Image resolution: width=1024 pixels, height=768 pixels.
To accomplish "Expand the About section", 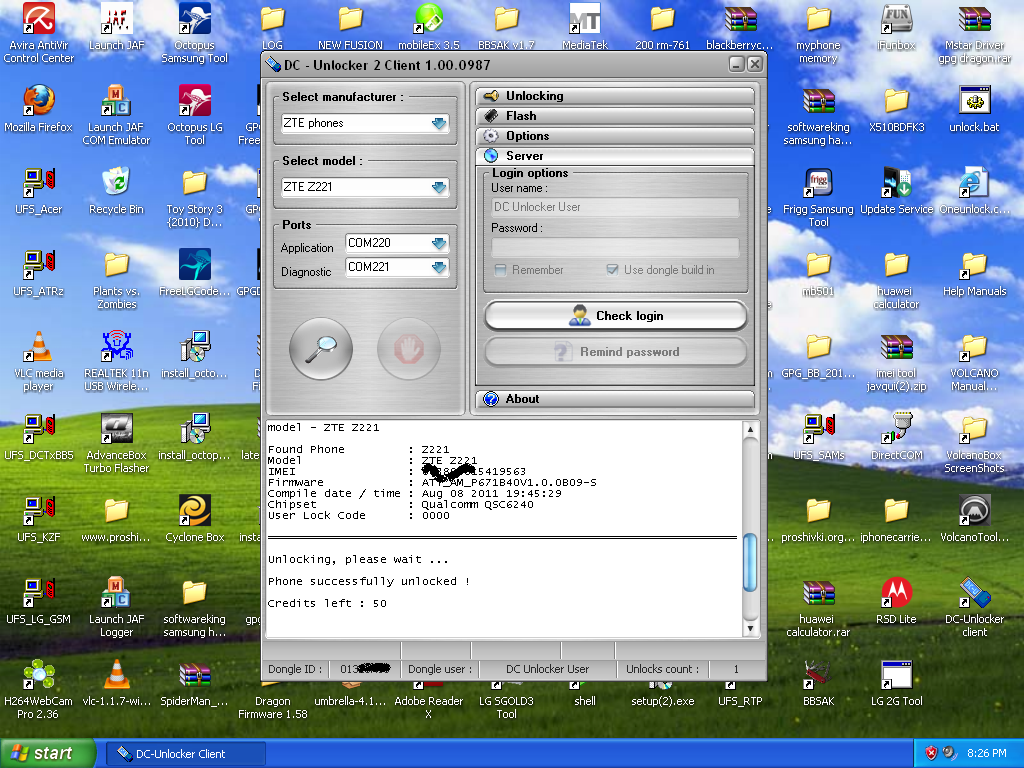I will coord(615,399).
